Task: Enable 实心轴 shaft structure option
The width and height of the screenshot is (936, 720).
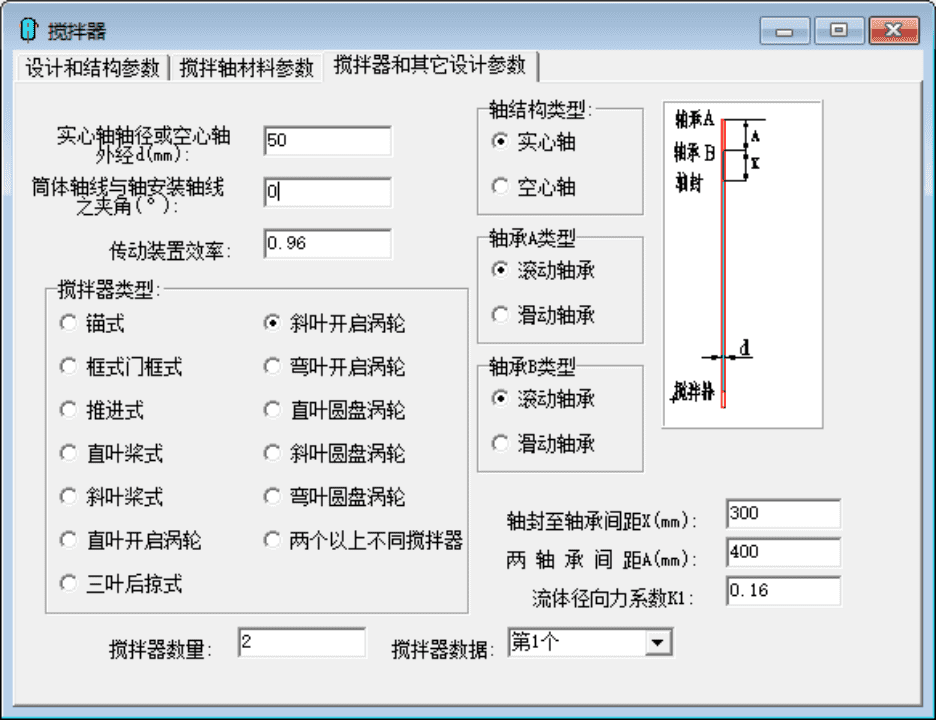Action: (x=499, y=143)
